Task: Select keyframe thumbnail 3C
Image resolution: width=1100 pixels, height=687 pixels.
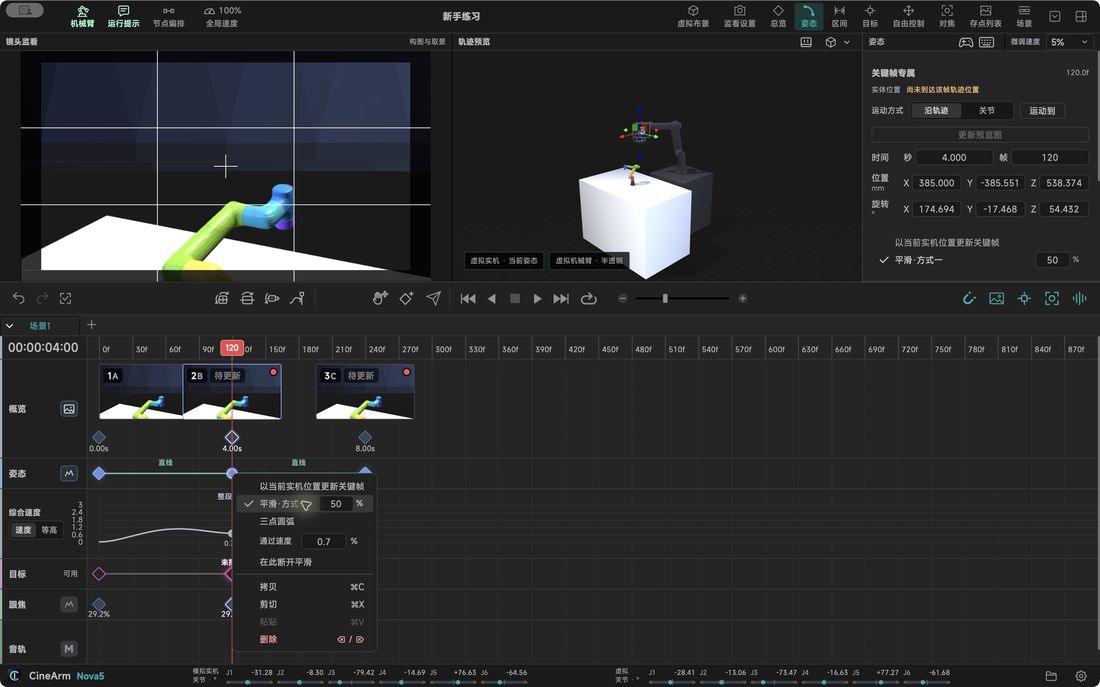Action: [365, 392]
